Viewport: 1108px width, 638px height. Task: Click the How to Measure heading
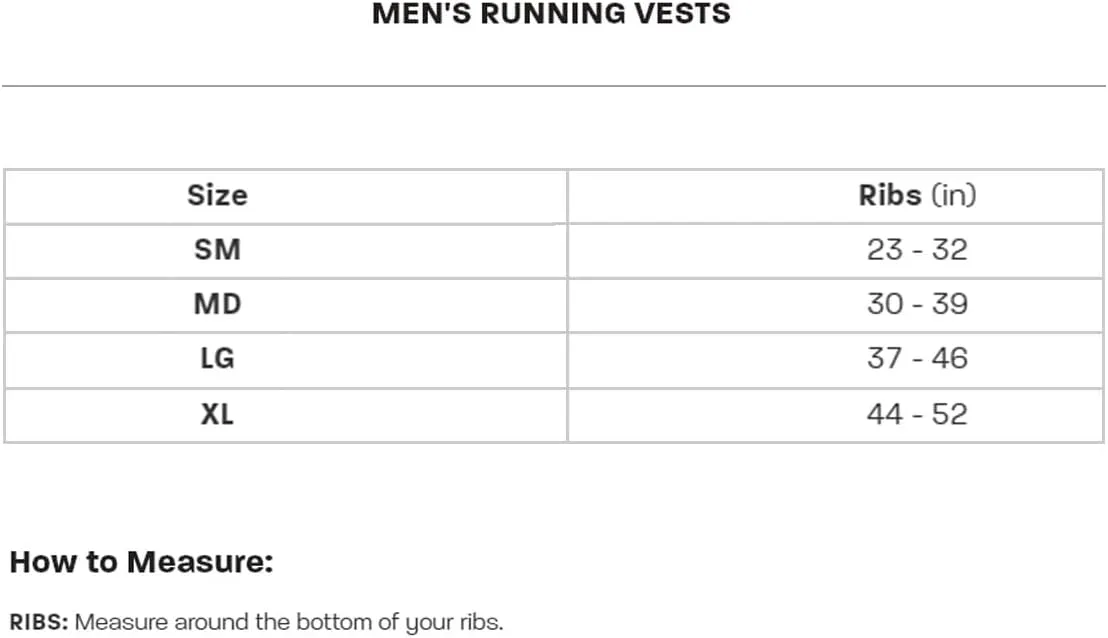tap(141, 562)
